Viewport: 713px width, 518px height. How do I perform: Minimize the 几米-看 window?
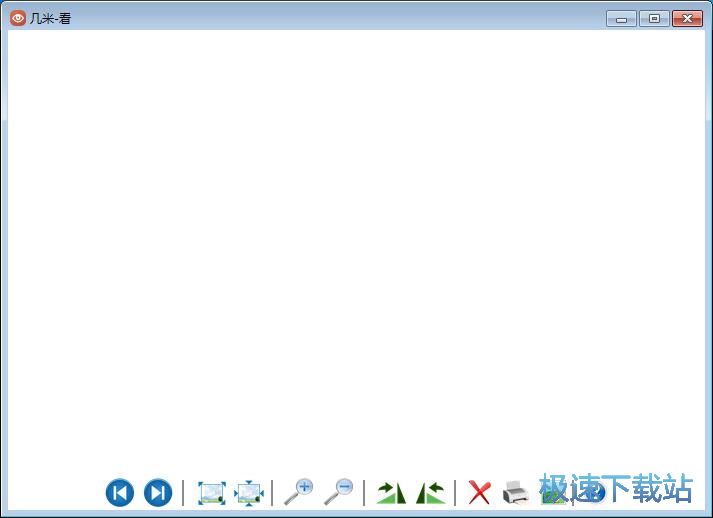point(621,19)
